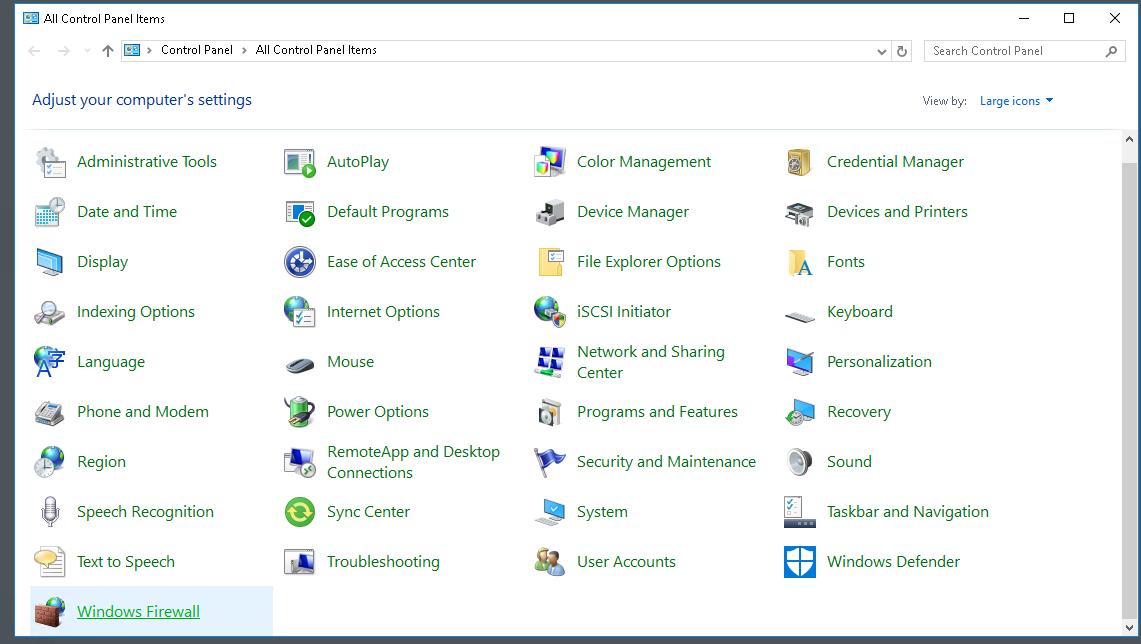Image resolution: width=1141 pixels, height=644 pixels.
Task: Open the Device Manager link
Action: click(632, 212)
